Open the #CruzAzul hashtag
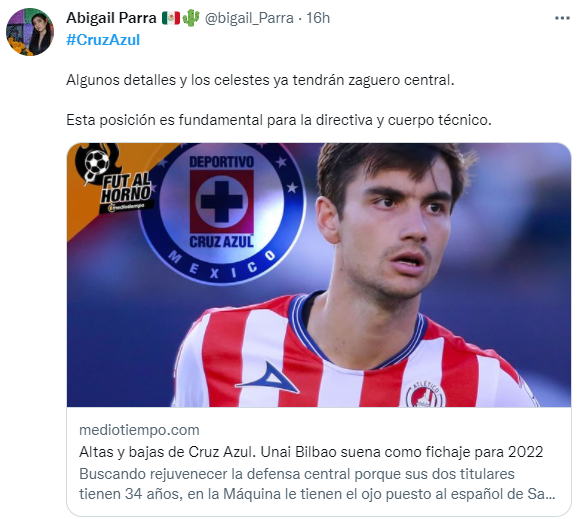The height and width of the screenshot is (519, 582). (x=103, y=40)
